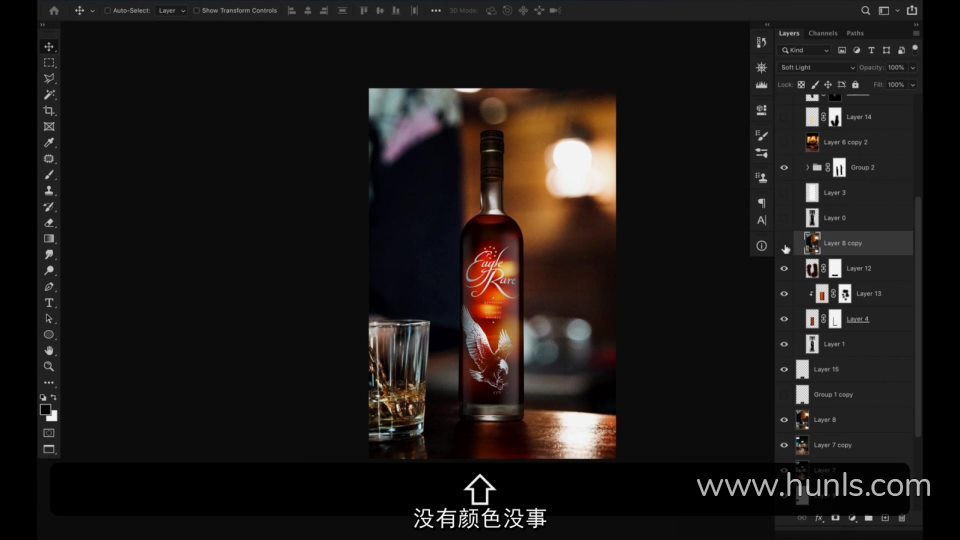This screenshot has width=960, height=540.
Task: Open the Fill slider dropdown arrow
Action: click(x=912, y=84)
